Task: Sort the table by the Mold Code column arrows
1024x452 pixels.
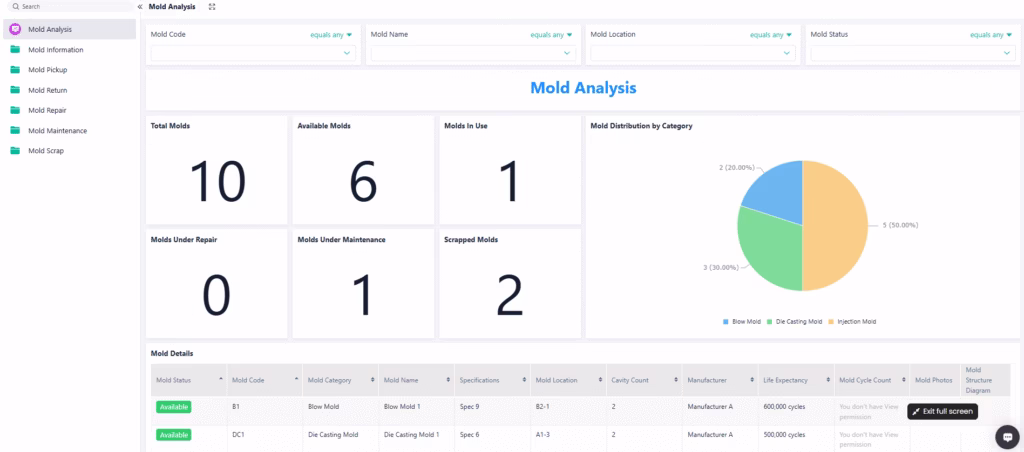Action: 296,380
